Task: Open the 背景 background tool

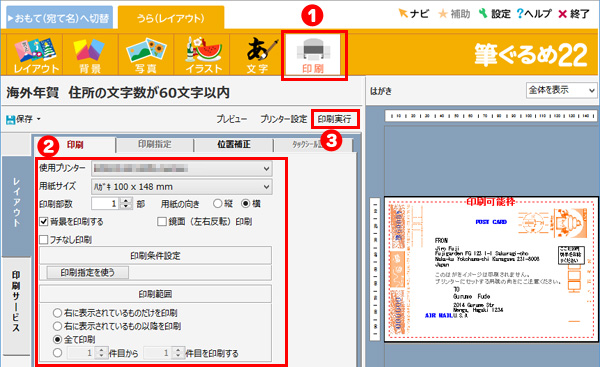Action: [90, 55]
